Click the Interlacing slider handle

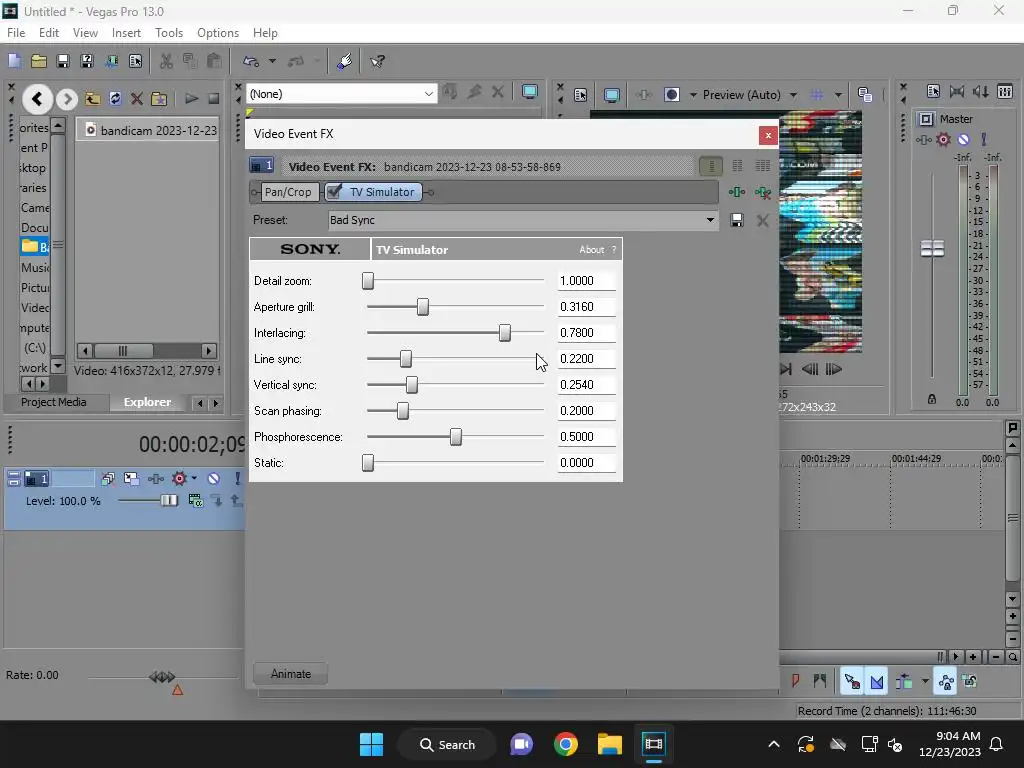click(505, 333)
